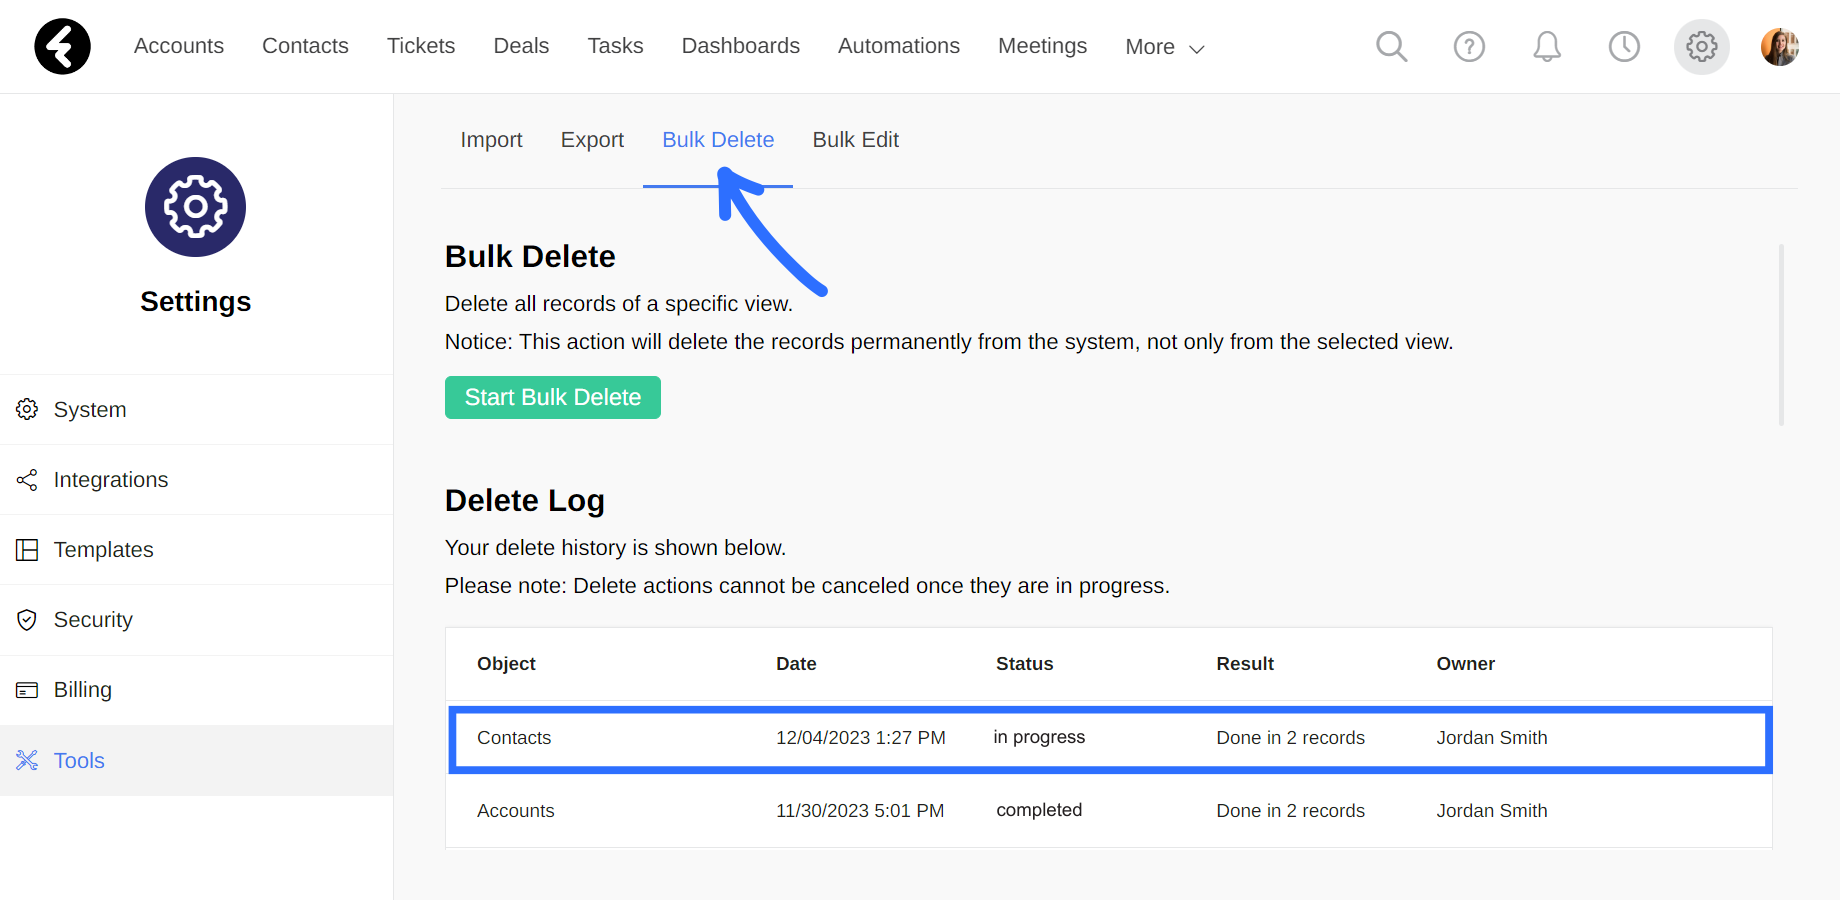The image size is (1840, 900).
Task: Go to Contacts in top navigation
Action: point(305,46)
